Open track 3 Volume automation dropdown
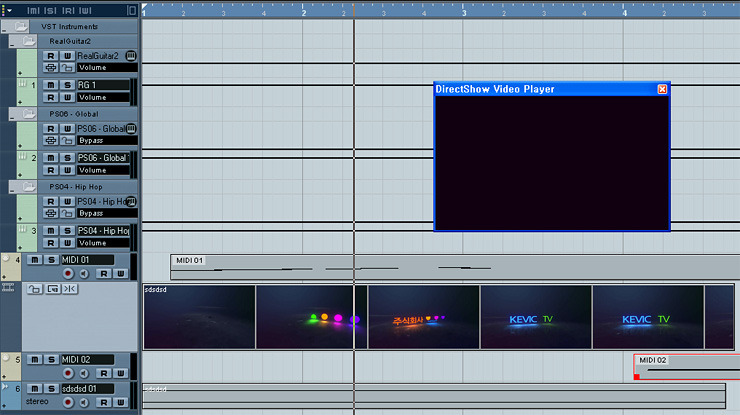The width and height of the screenshot is (740, 415). point(103,243)
